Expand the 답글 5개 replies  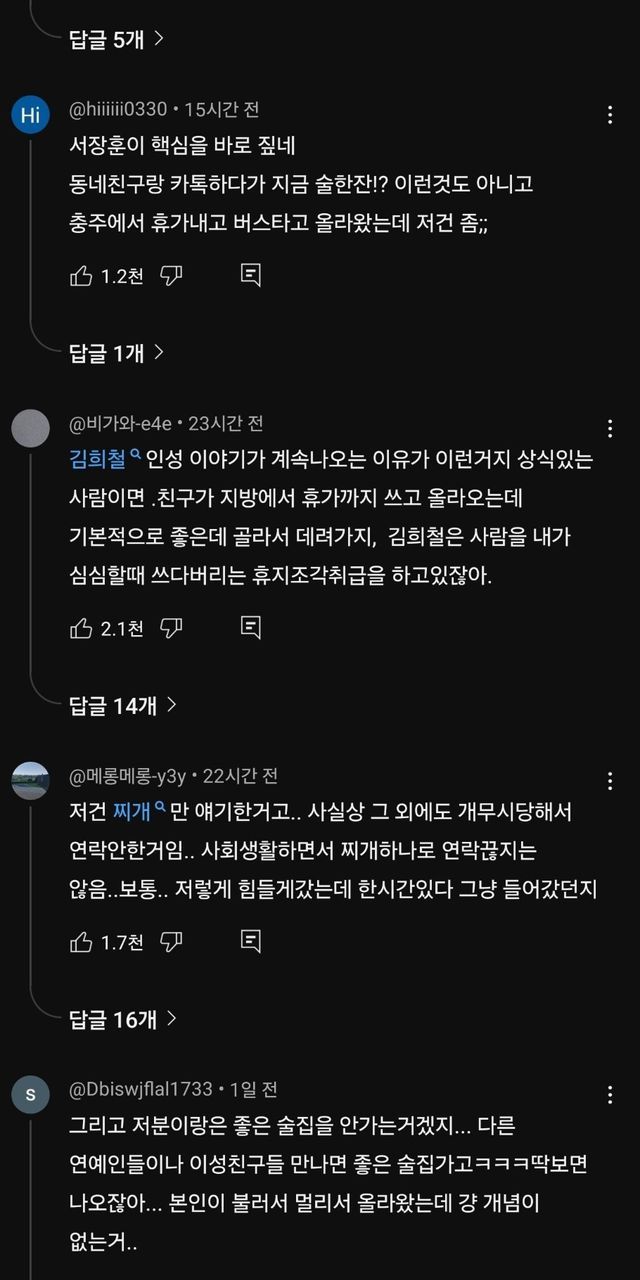point(116,39)
